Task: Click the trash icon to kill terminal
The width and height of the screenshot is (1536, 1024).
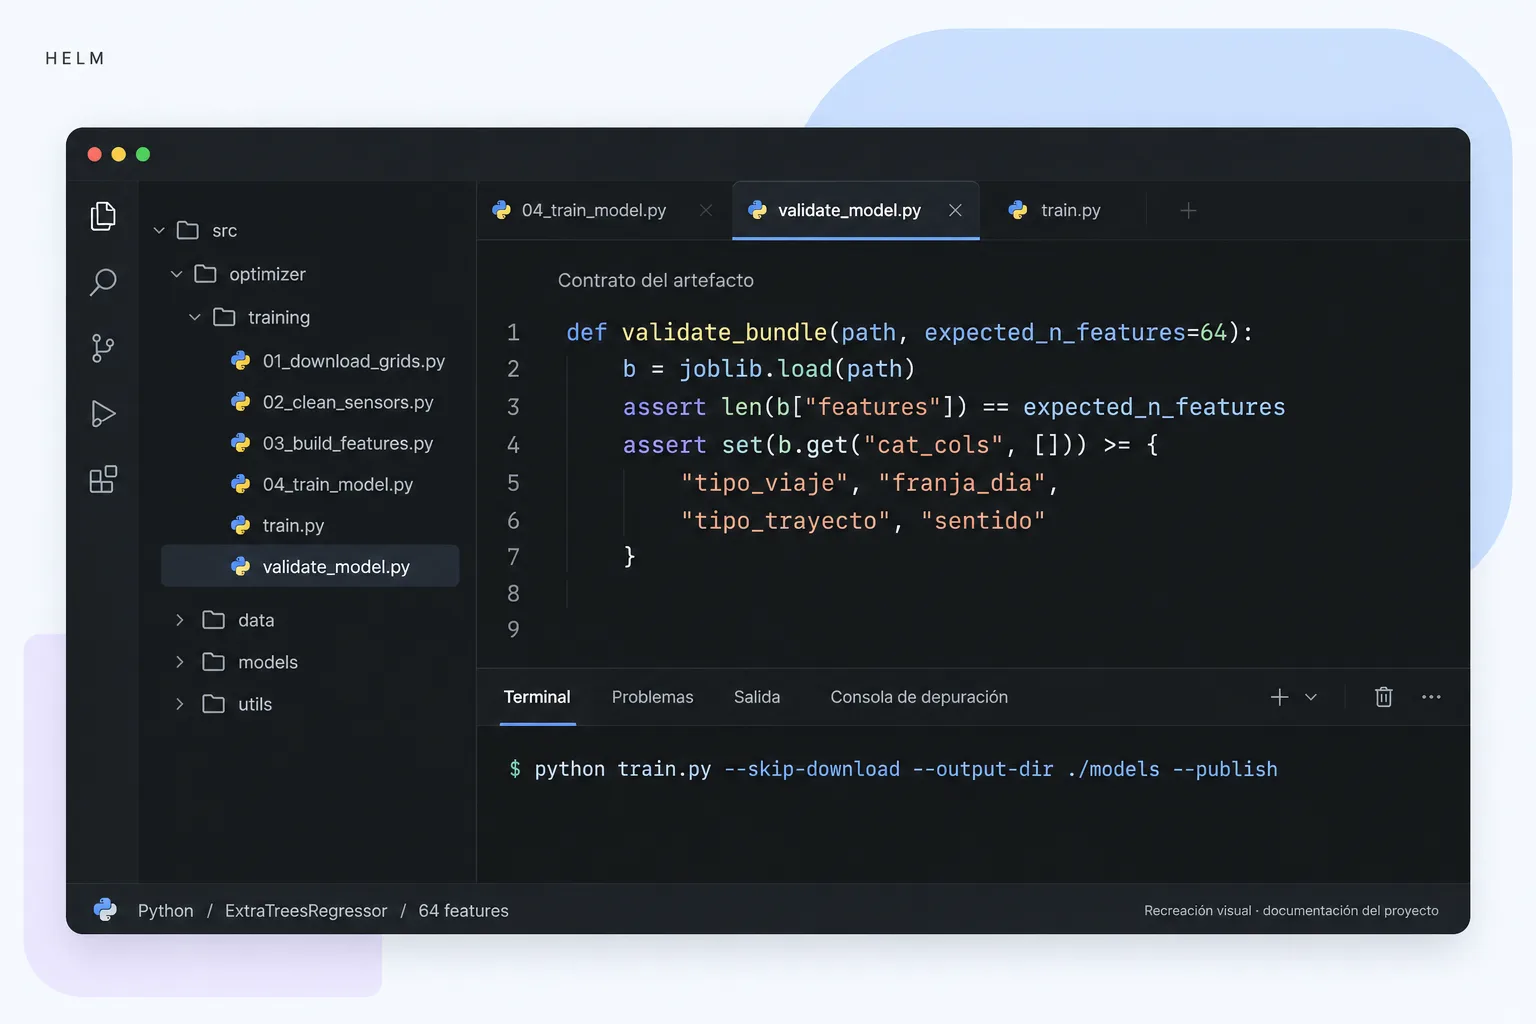Action: tap(1383, 697)
